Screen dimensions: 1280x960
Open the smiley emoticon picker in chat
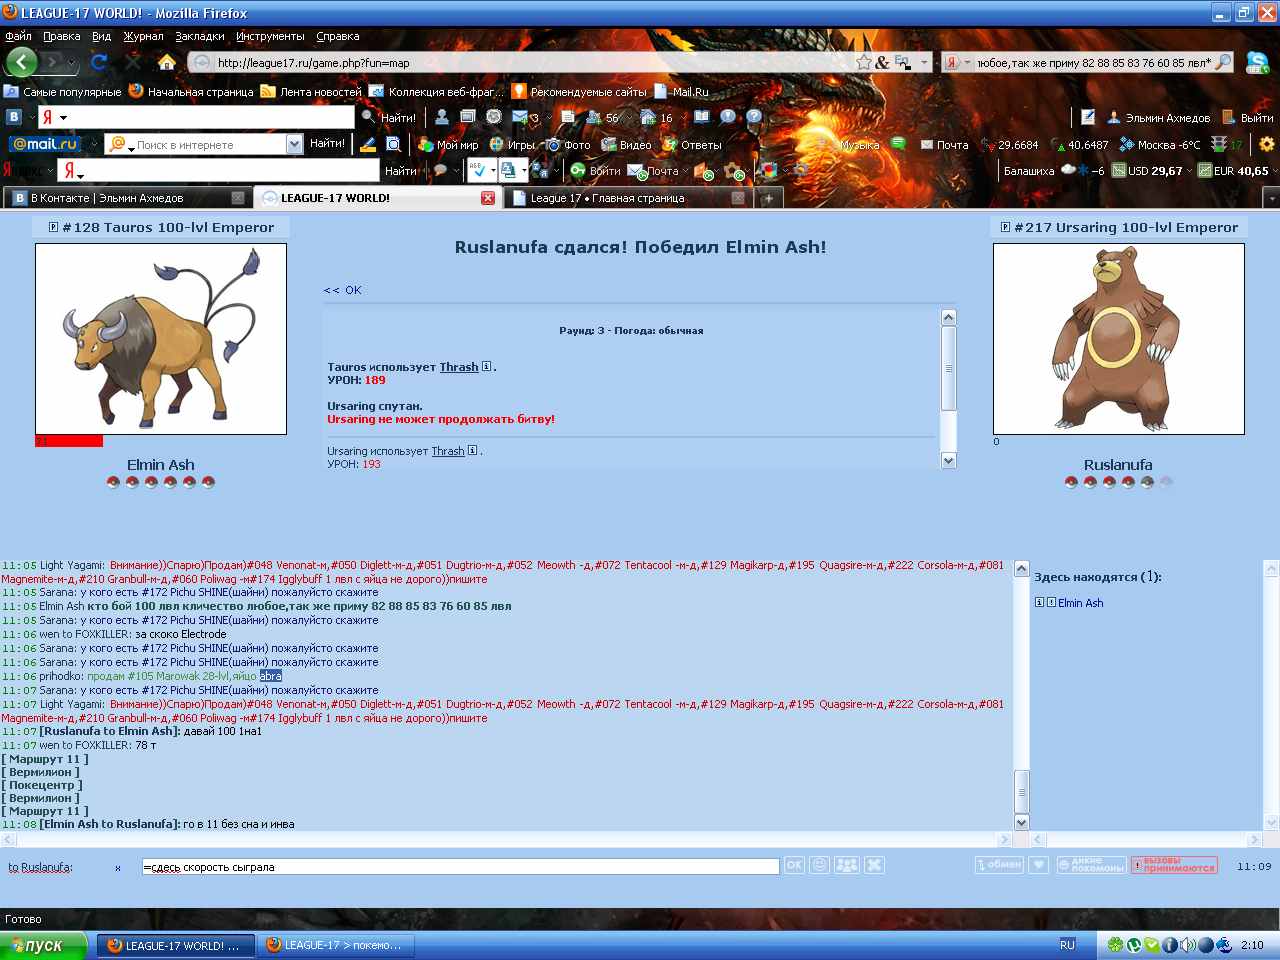click(x=820, y=865)
